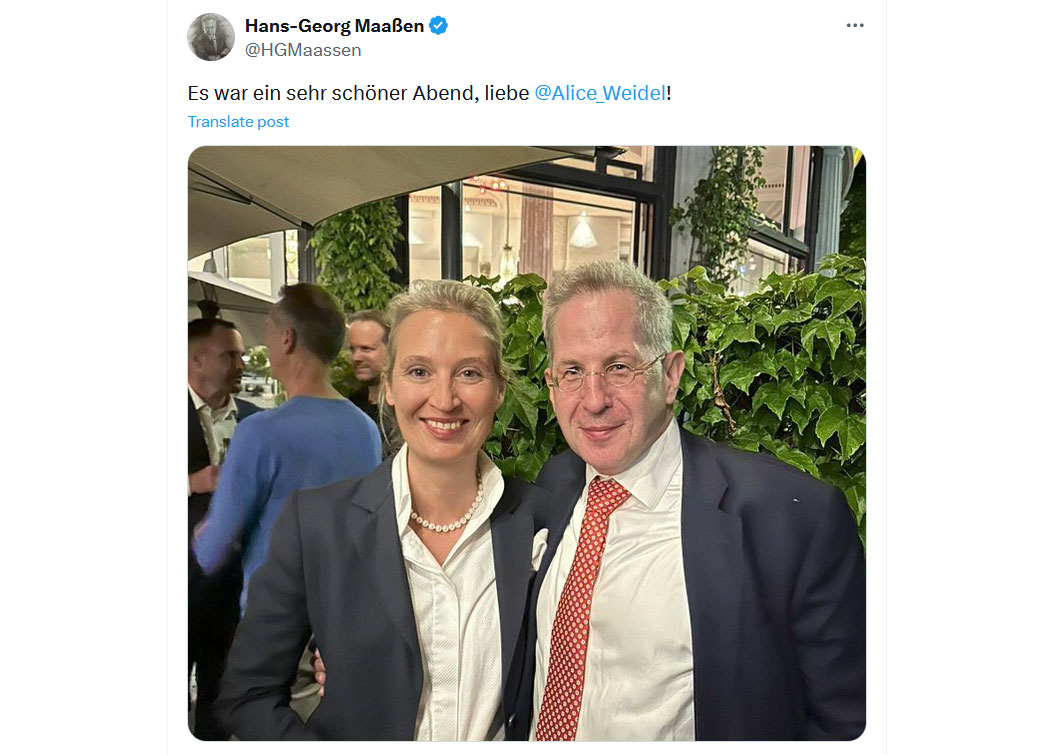The width and height of the screenshot is (1050, 755).
Task: Open the round profile avatar picture
Action: click(211, 37)
